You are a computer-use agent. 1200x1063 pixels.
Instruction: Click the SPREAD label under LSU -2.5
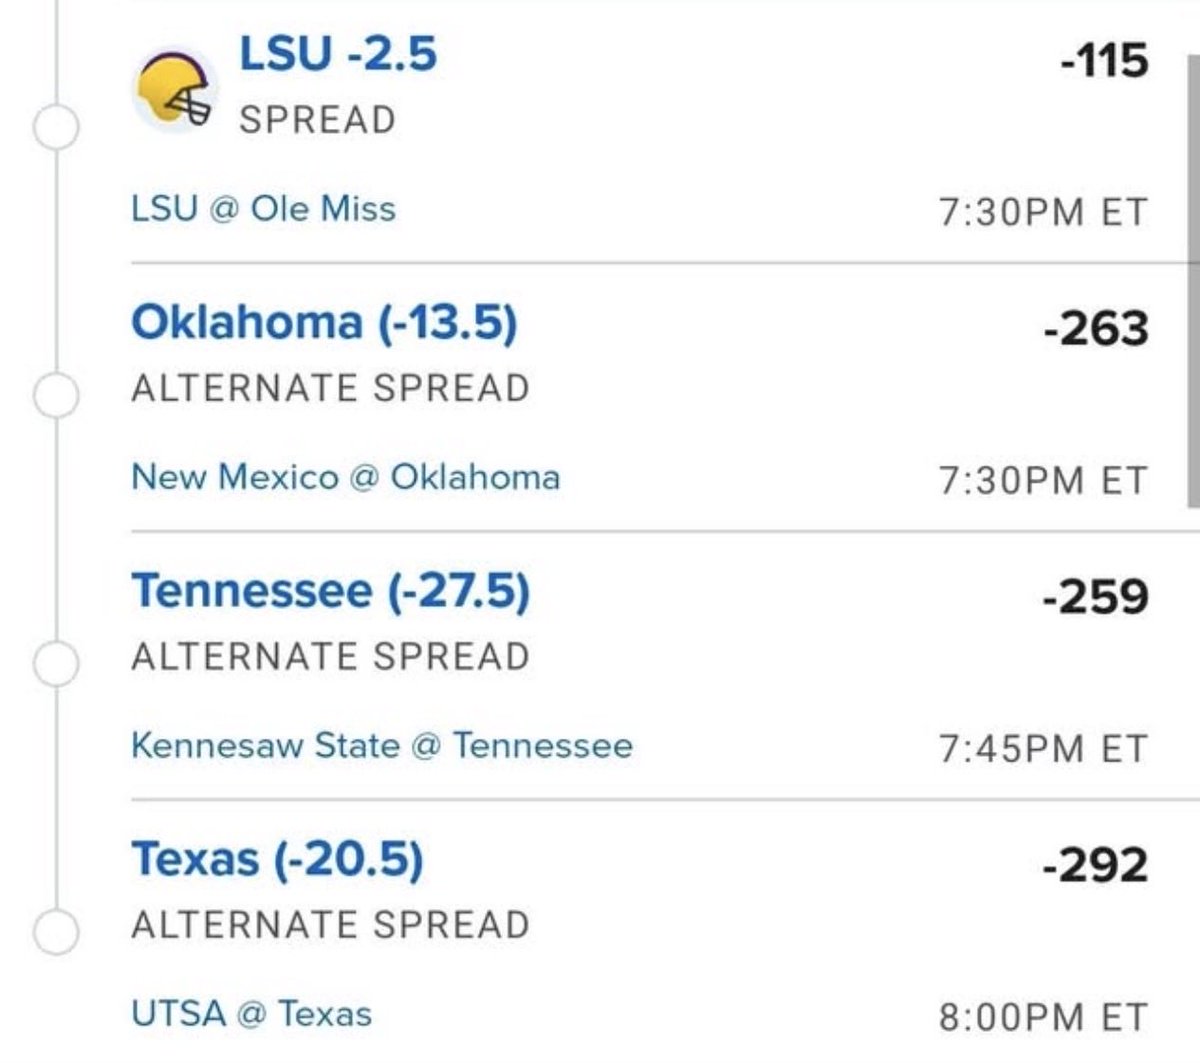point(317,120)
